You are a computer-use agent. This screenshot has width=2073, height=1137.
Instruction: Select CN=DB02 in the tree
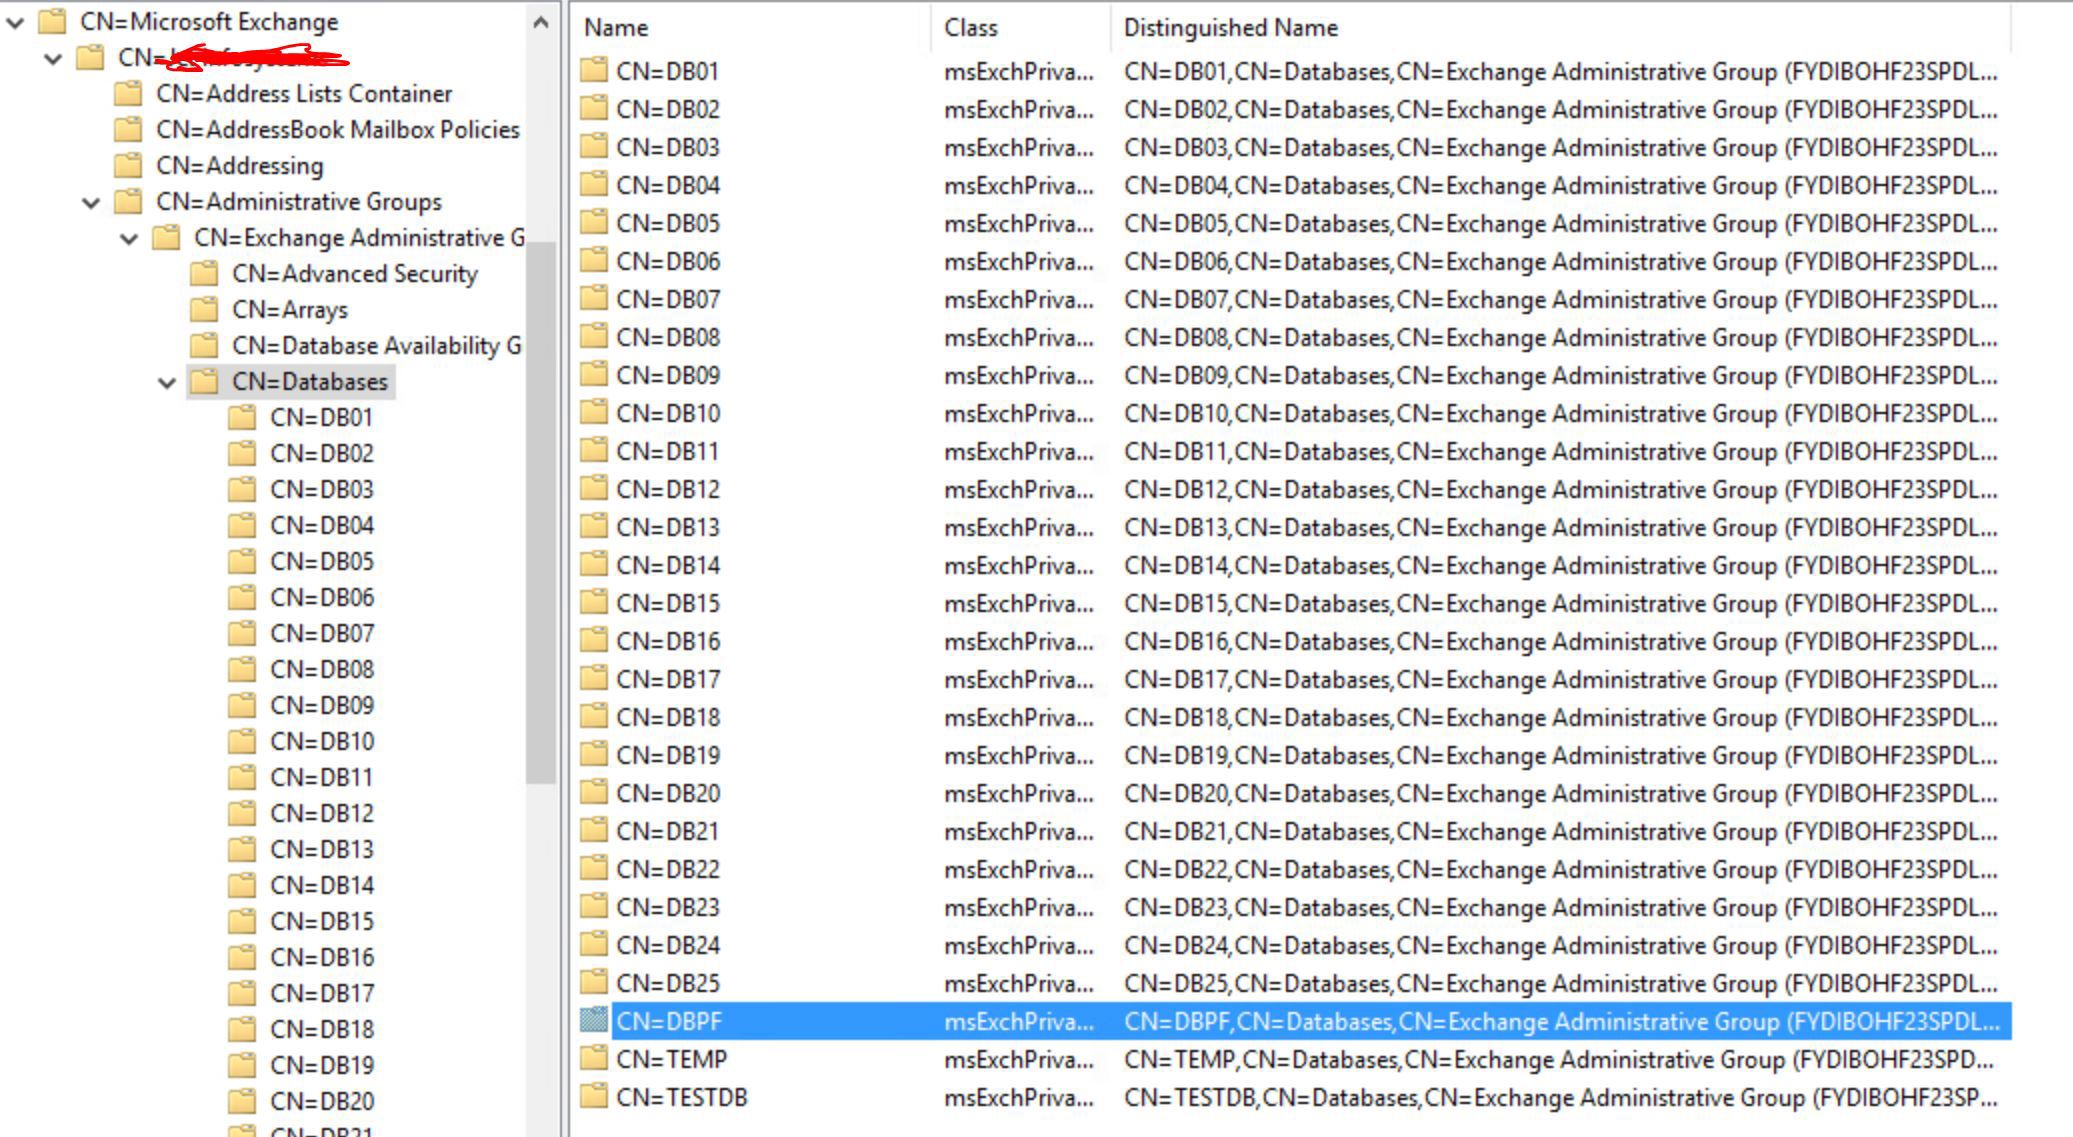(x=321, y=454)
